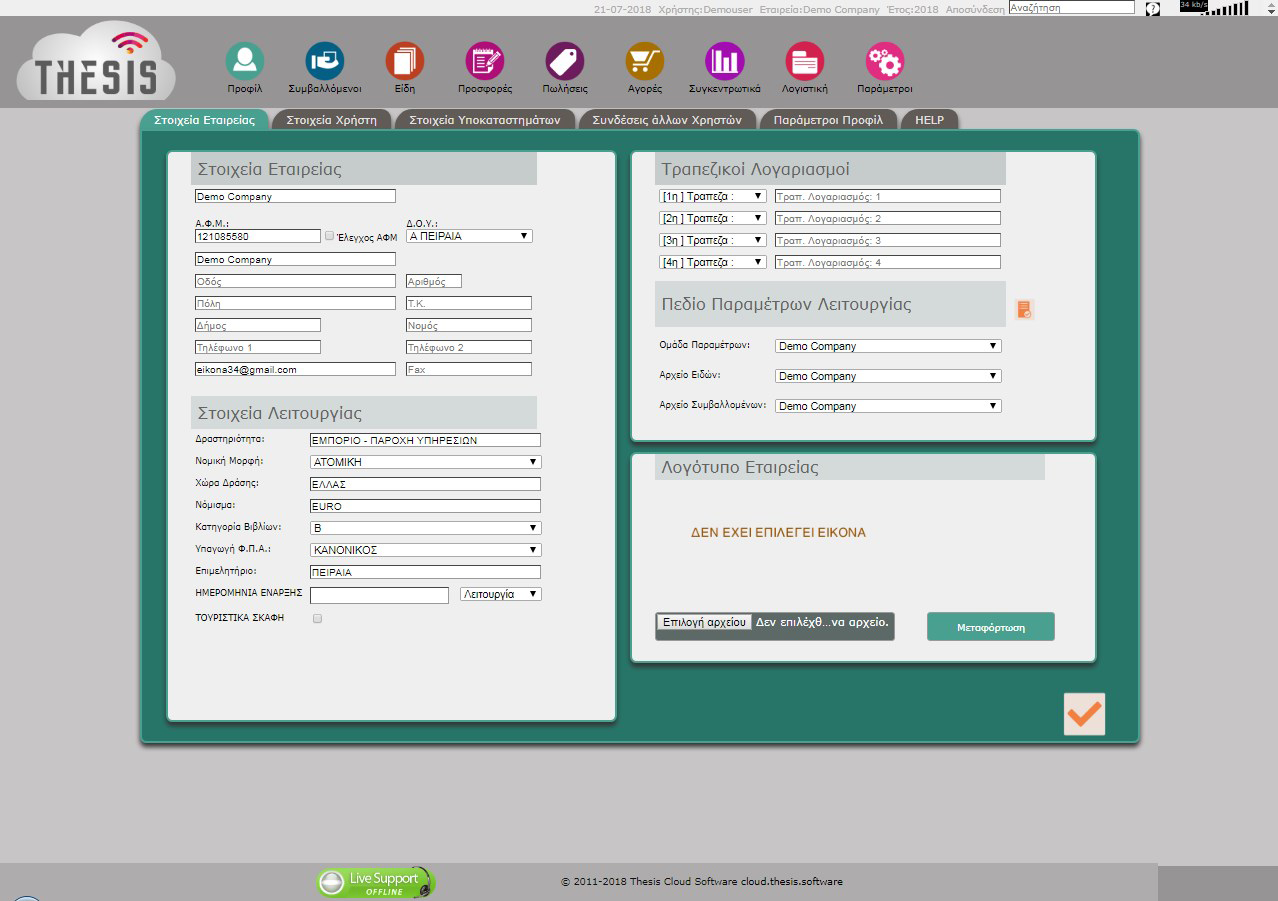
Task: Select the Προσφορές offers icon
Action: pyautogui.click(x=485, y=62)
